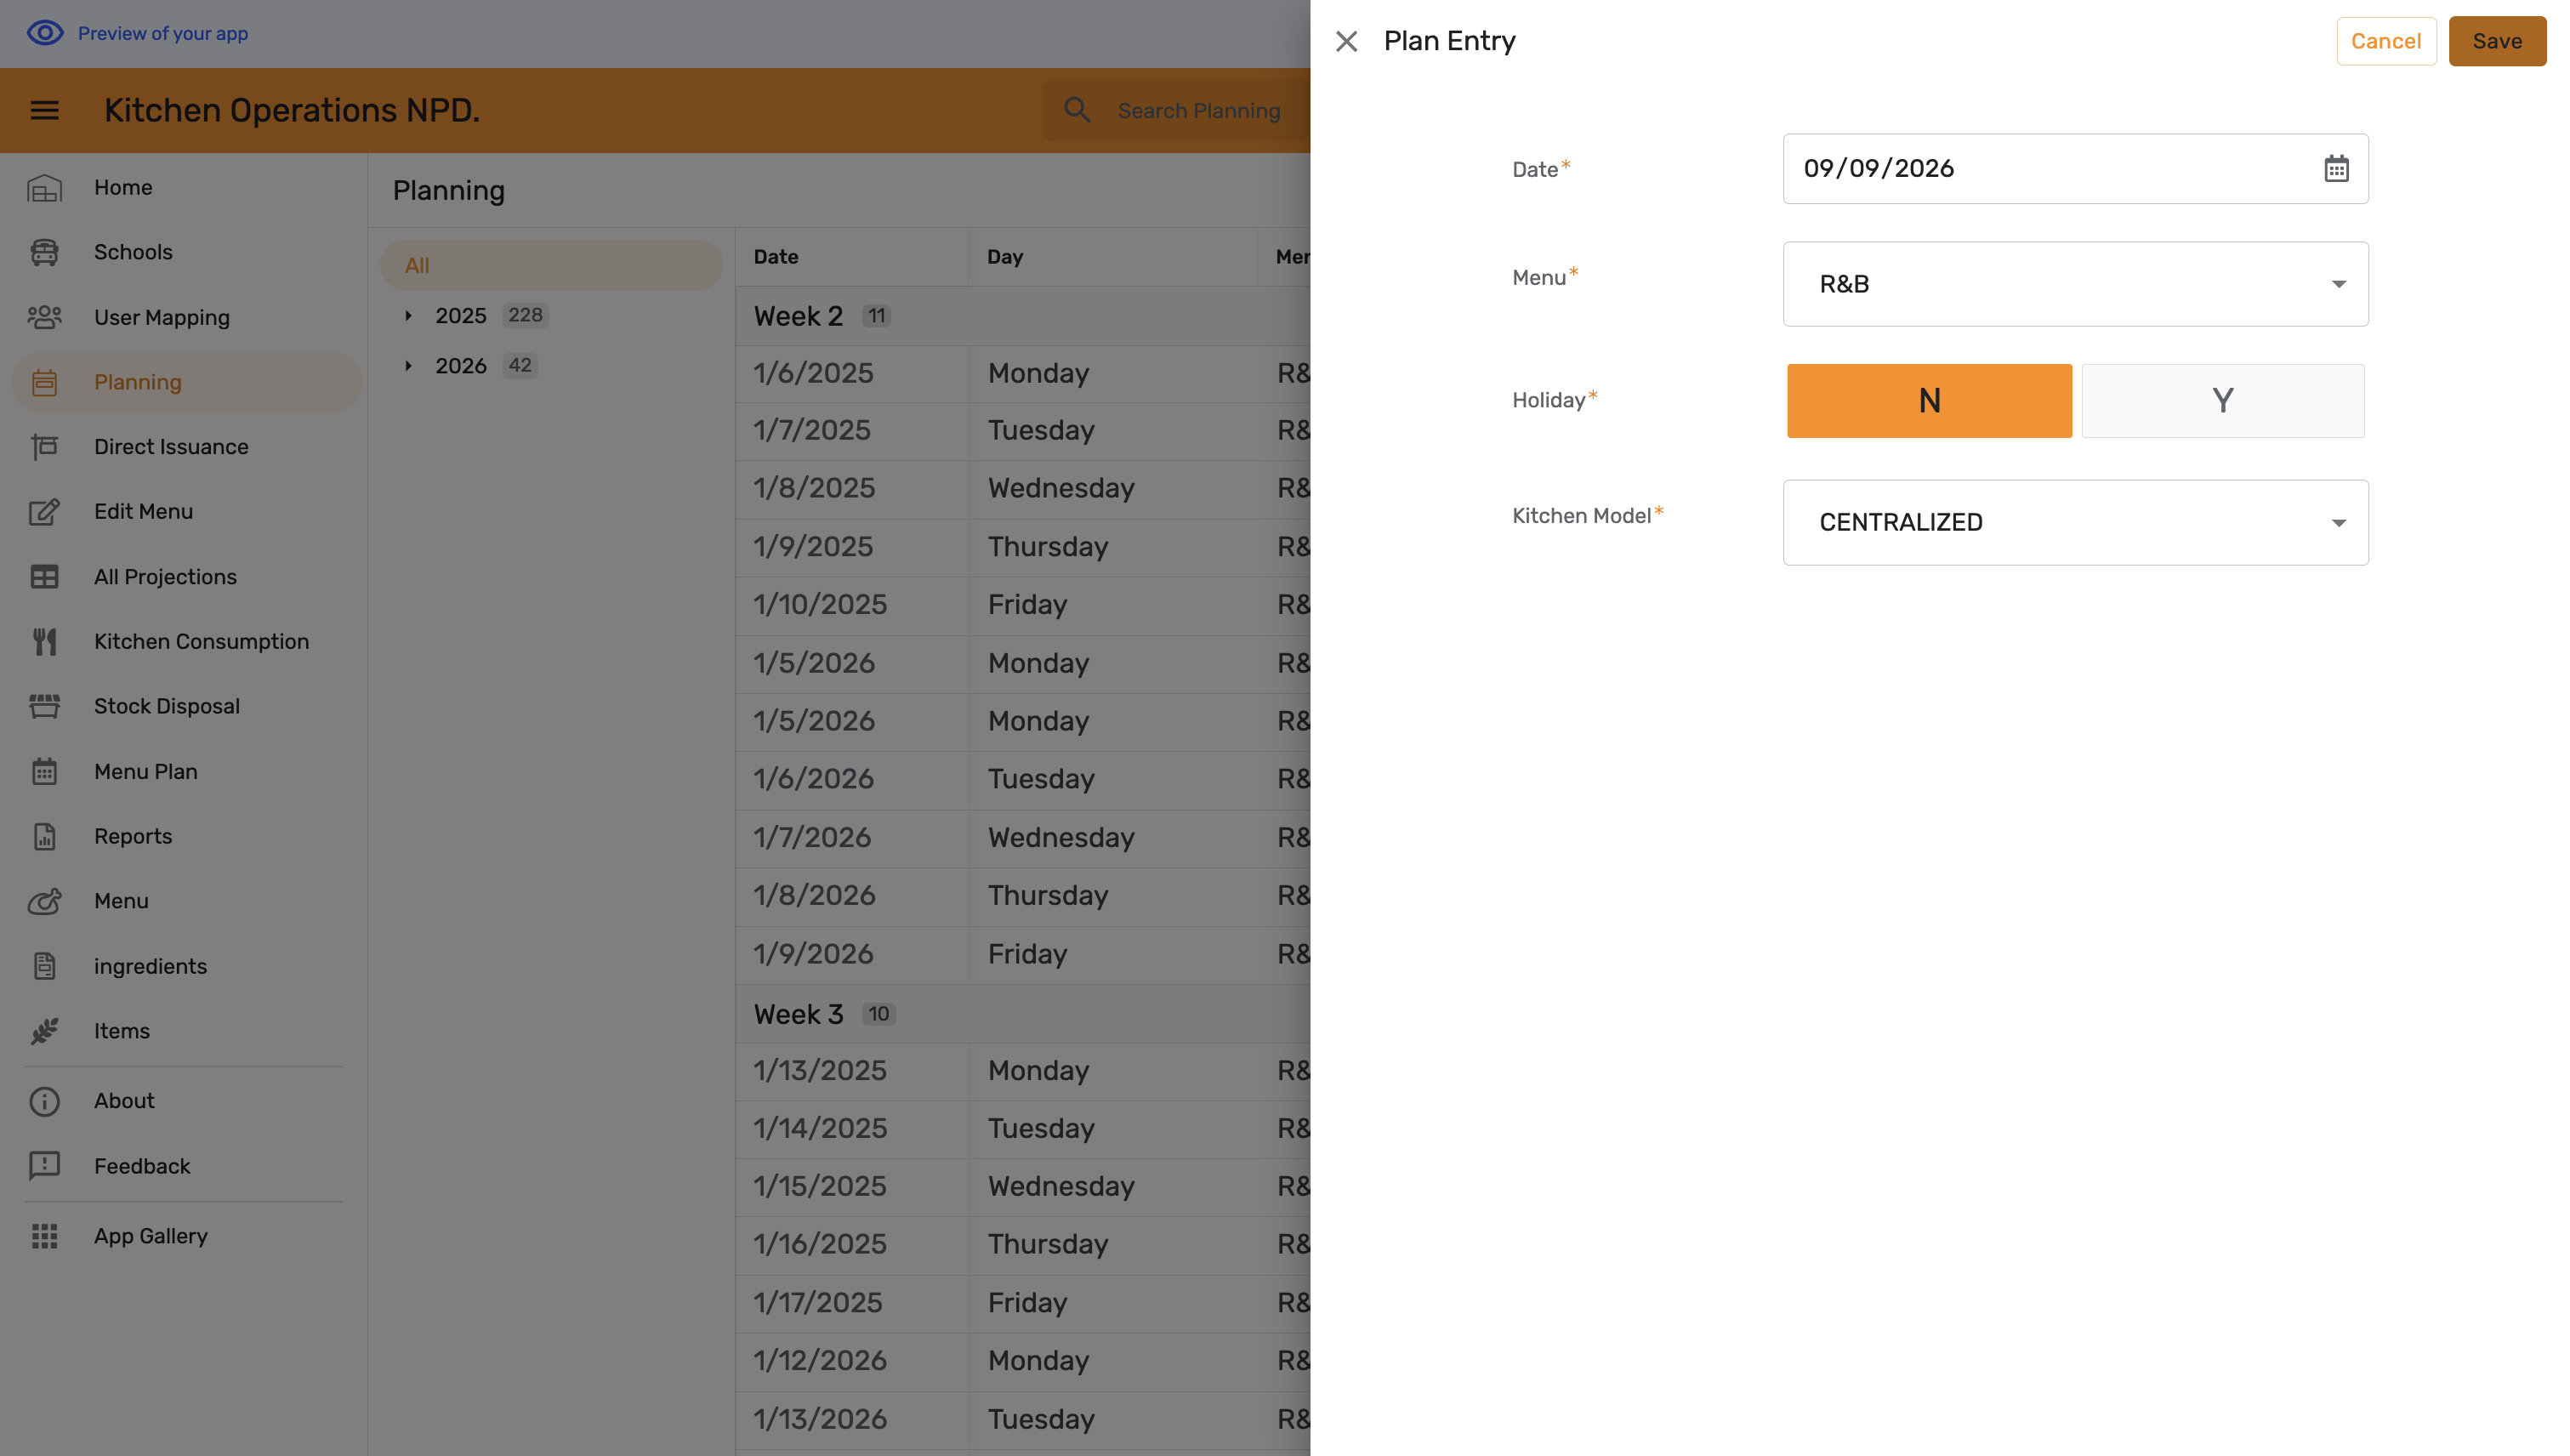Click the search magnifier icon
The image size is (2570, 1456).
(1077, 110)
